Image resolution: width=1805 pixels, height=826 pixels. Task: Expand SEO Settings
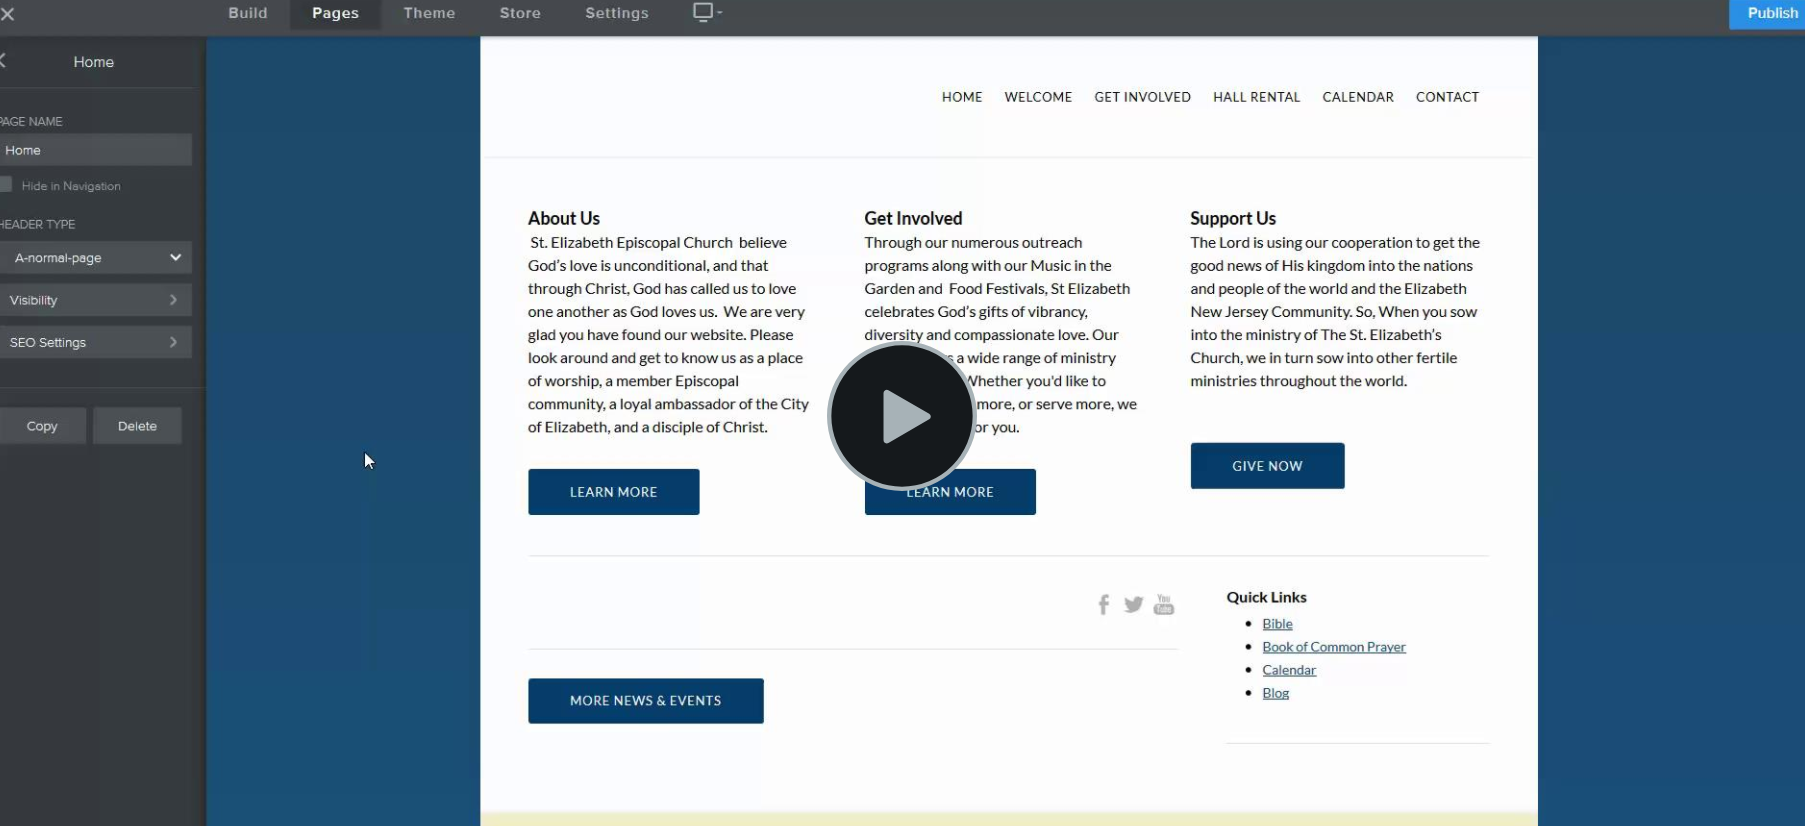tap(95, 342)
